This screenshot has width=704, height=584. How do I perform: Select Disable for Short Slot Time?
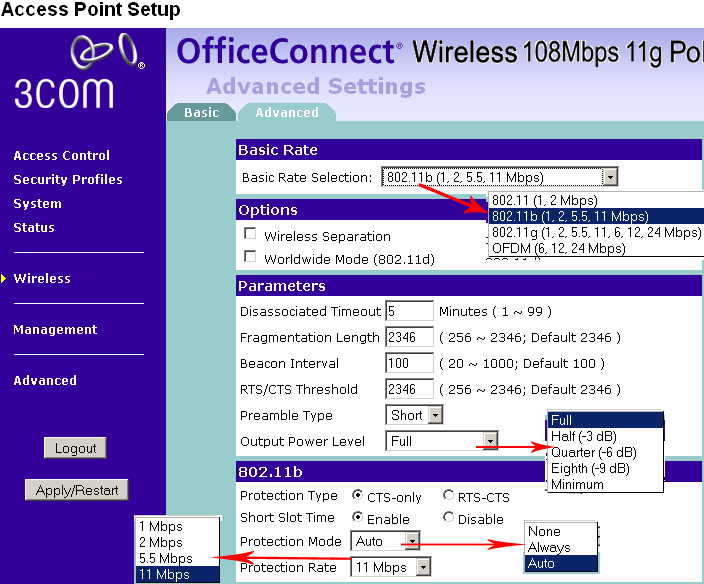pos(448,517)
